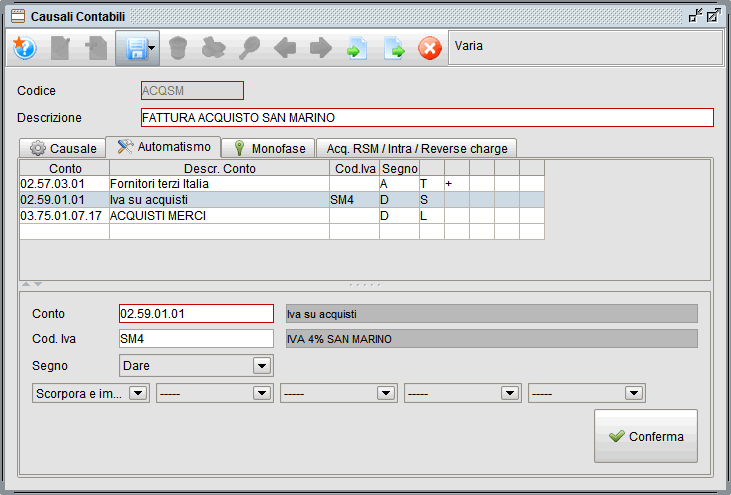Click the empty fourth row of table

pyautogui.click(x=282, y=232)
